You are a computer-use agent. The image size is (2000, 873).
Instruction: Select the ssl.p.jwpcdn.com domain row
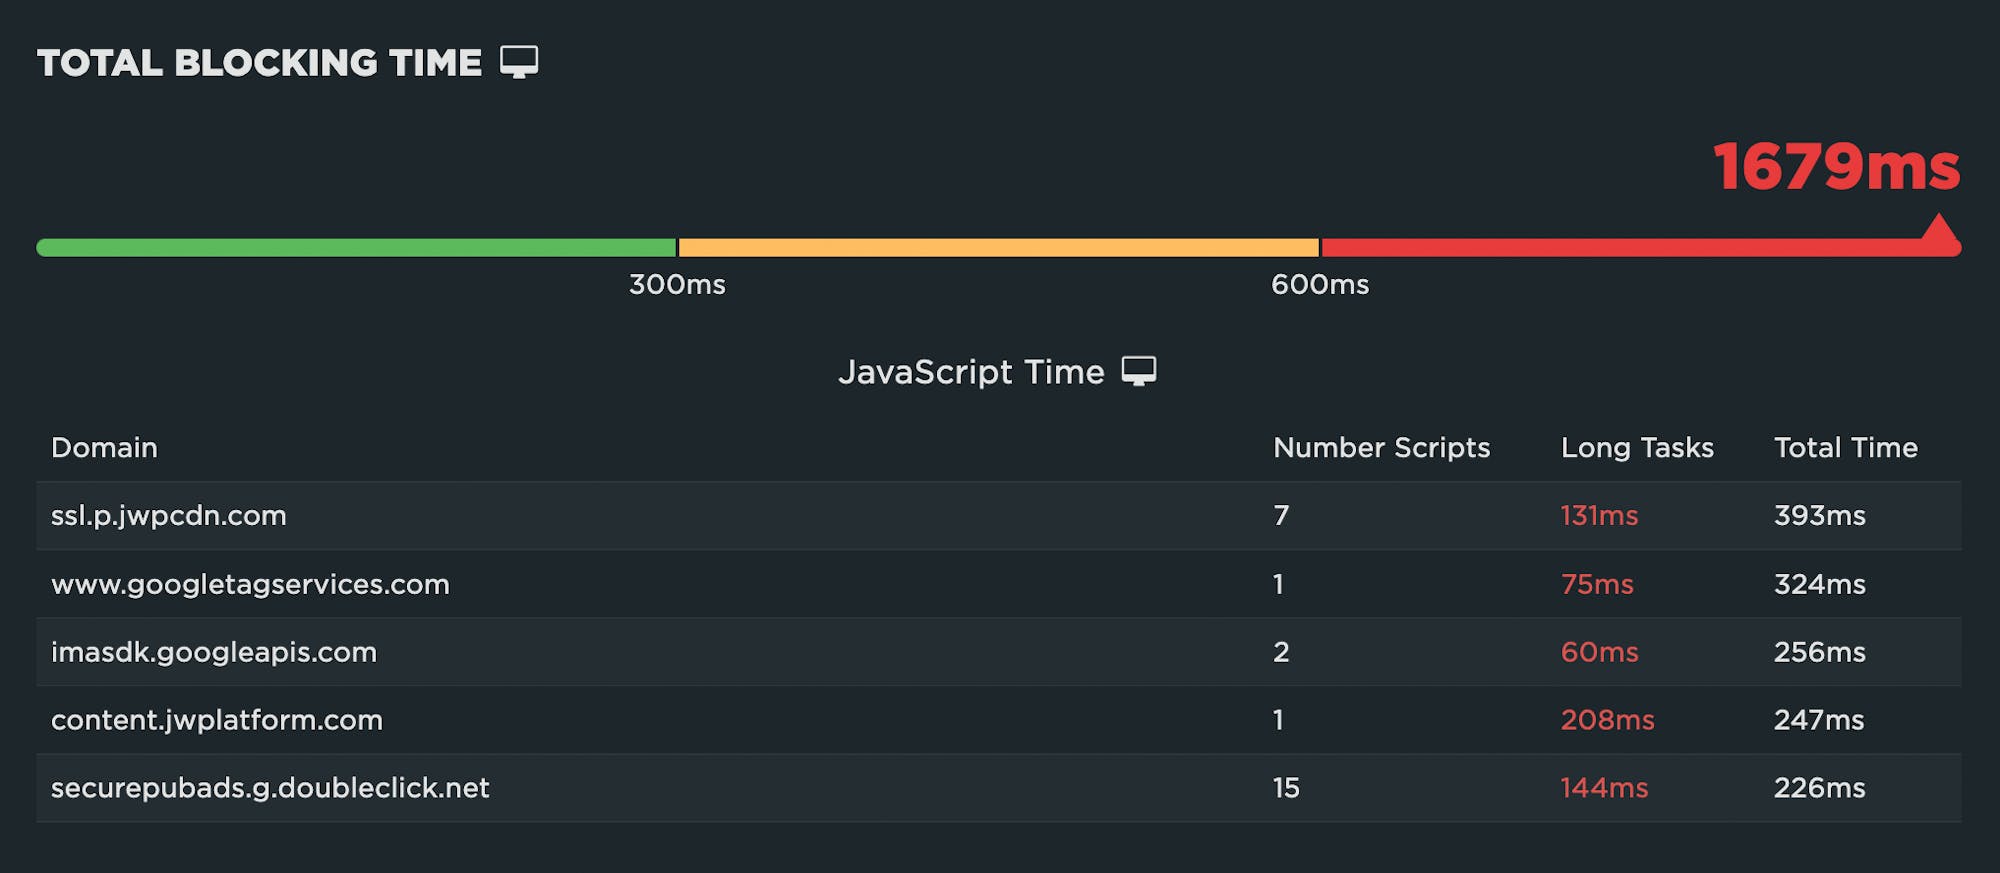point(169,516)
